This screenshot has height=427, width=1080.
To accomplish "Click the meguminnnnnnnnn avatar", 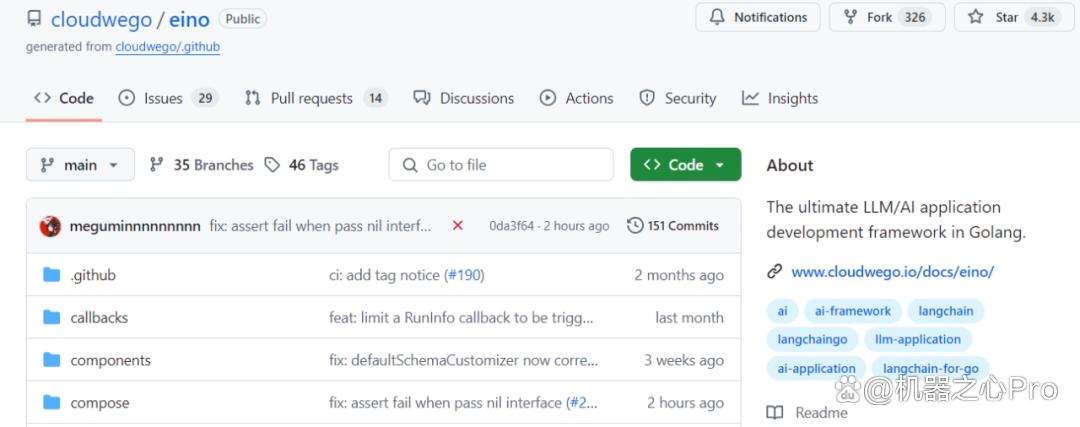I will 50,226.
